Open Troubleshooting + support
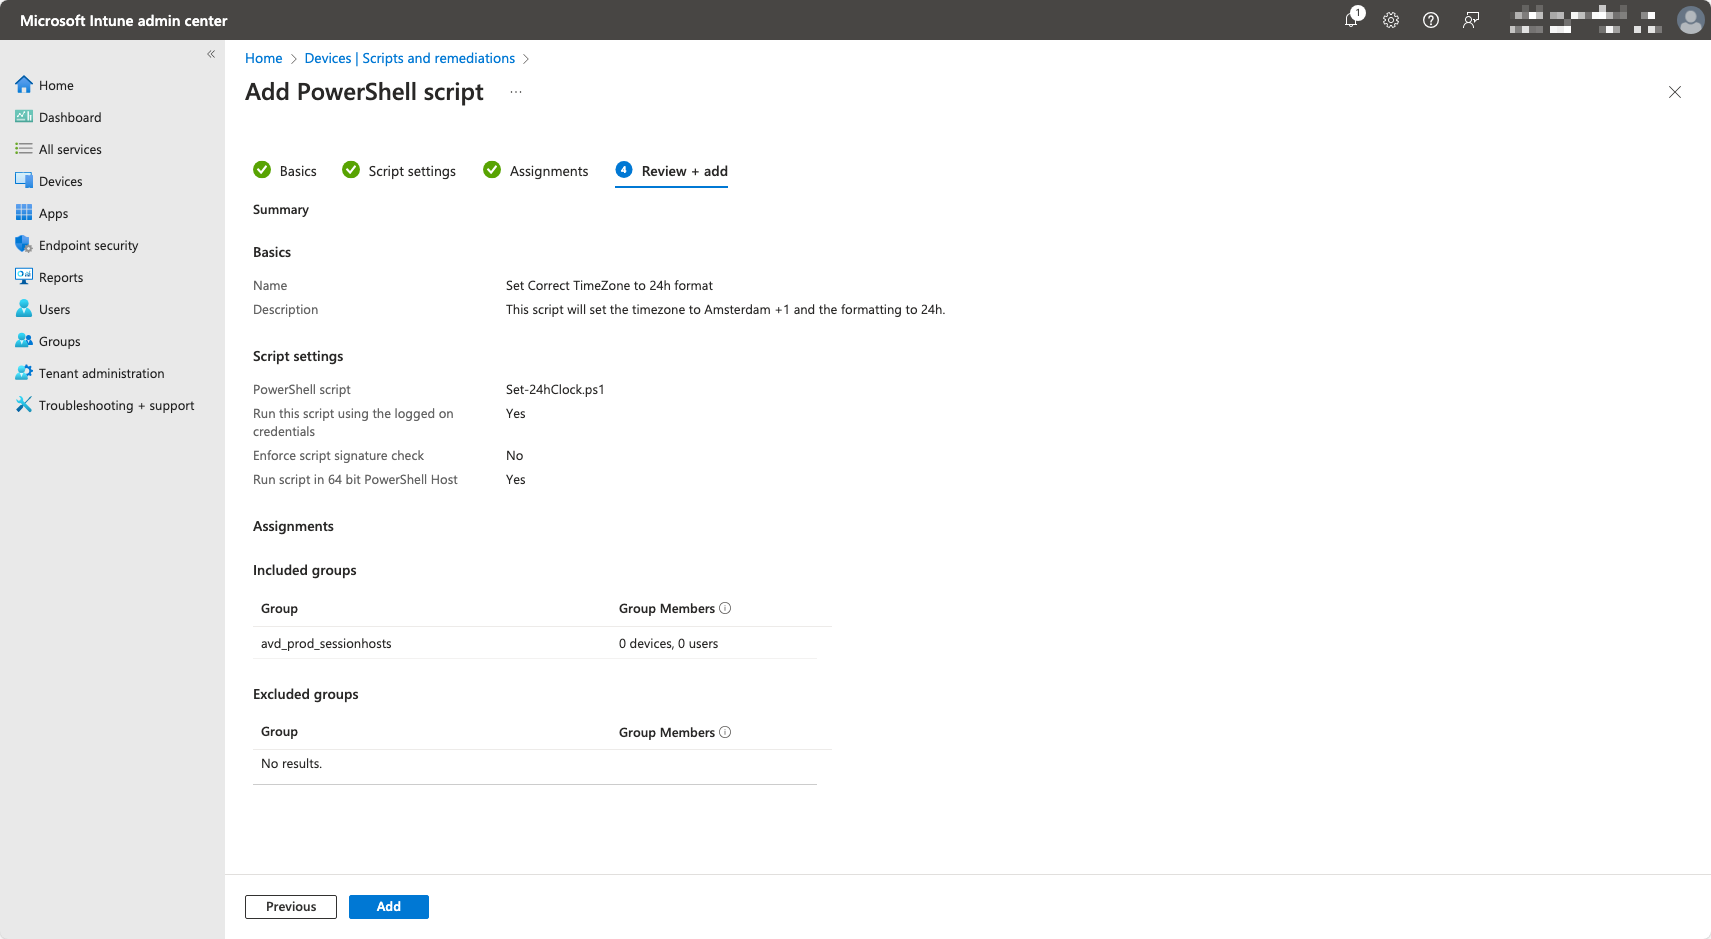The image size is (1711, 939). coord(116,405)
